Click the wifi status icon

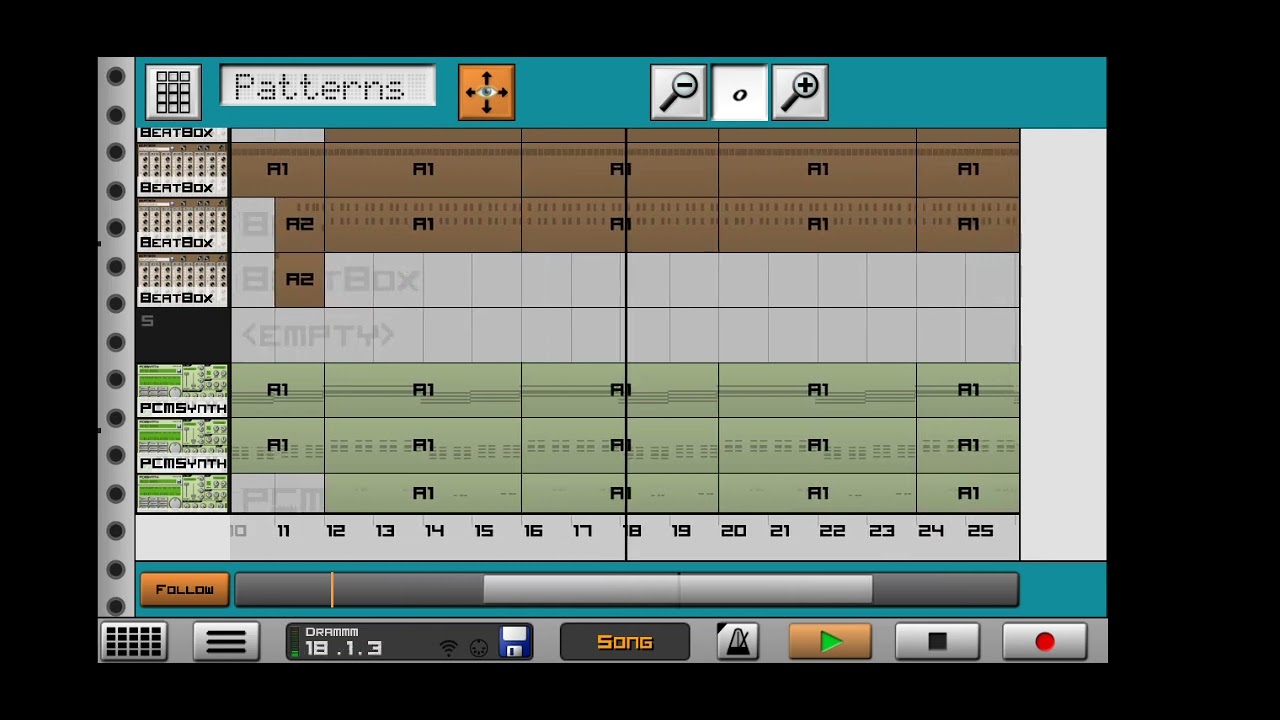[449, 648]
